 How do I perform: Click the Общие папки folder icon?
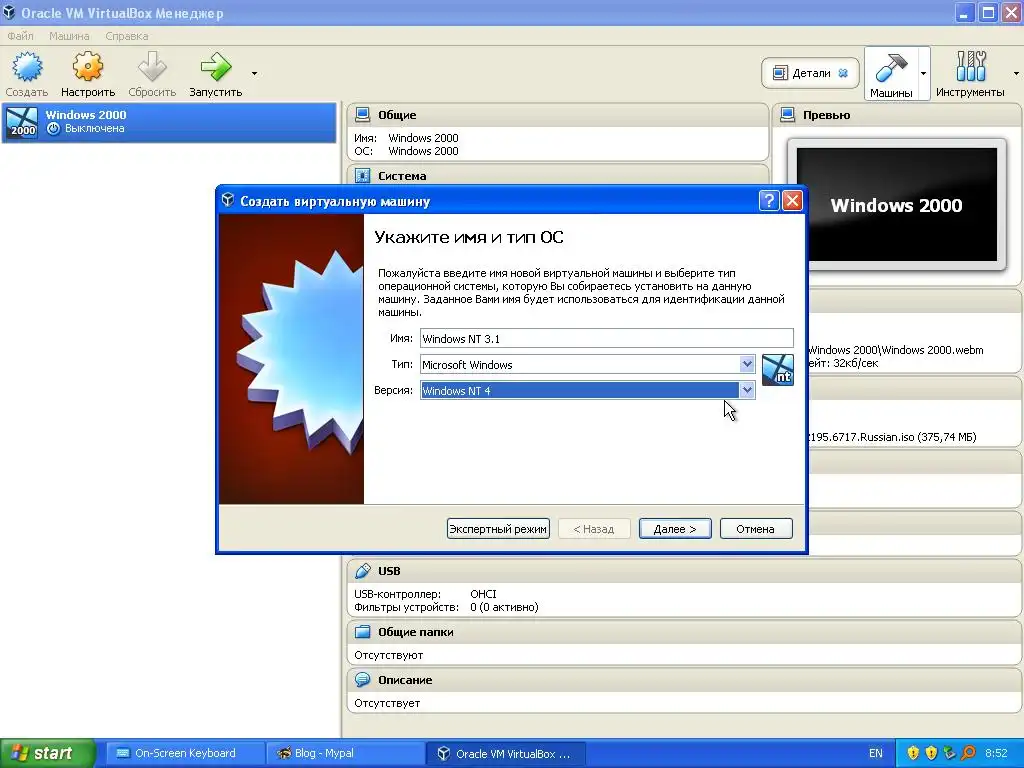pyautogui.click(x=362, y=632)
